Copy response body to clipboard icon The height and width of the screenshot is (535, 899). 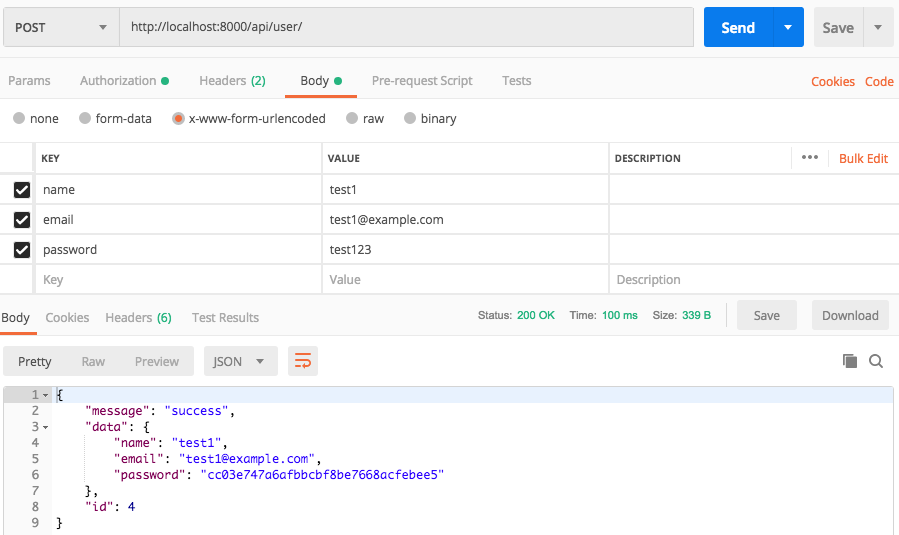tap(850, 361)
